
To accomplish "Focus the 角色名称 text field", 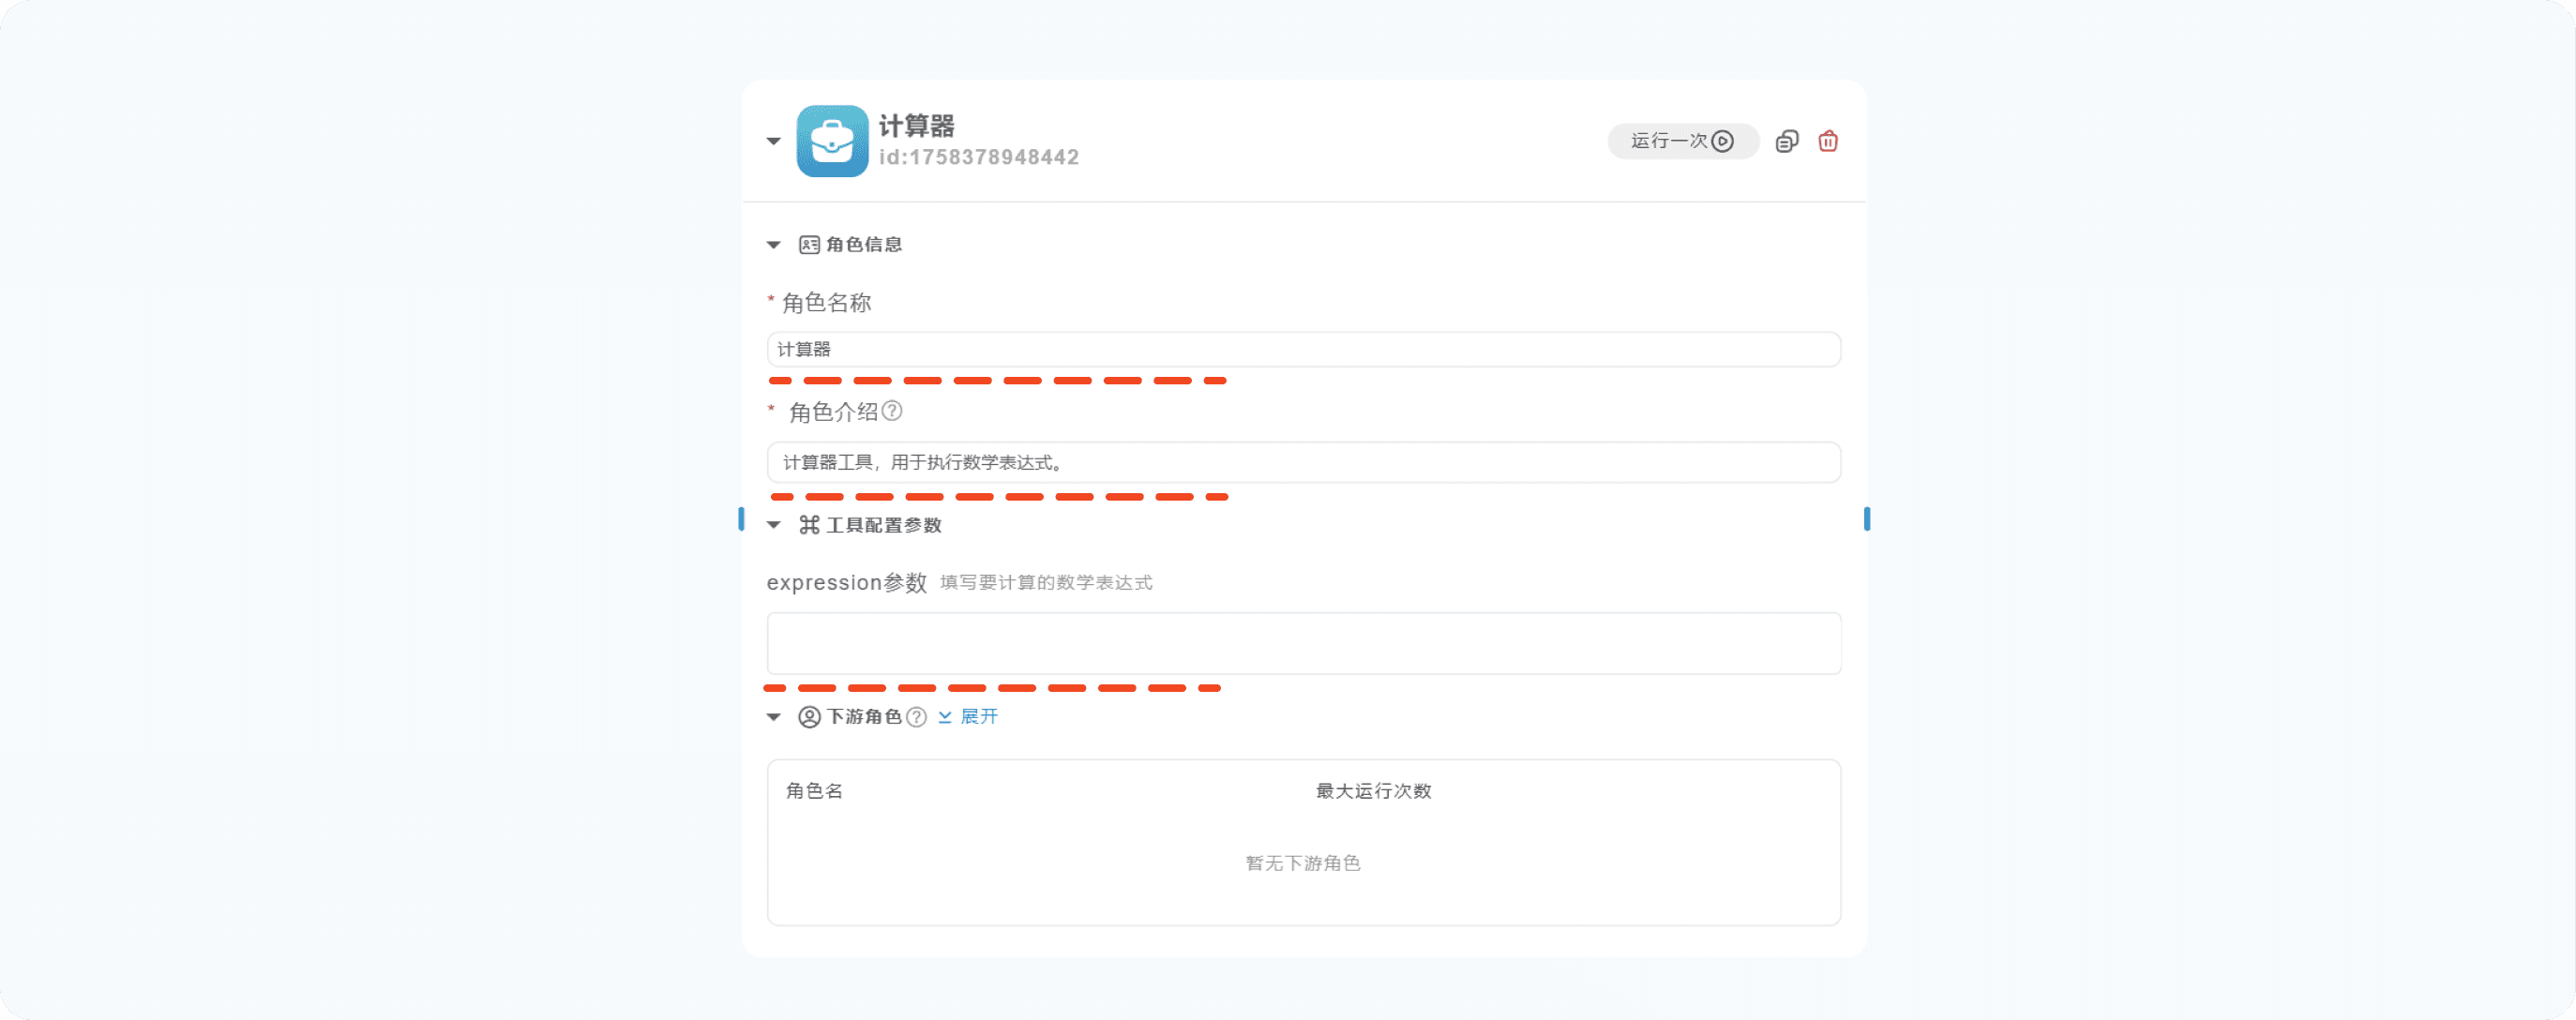I will pyautogui.click(x=1303, y=349).
